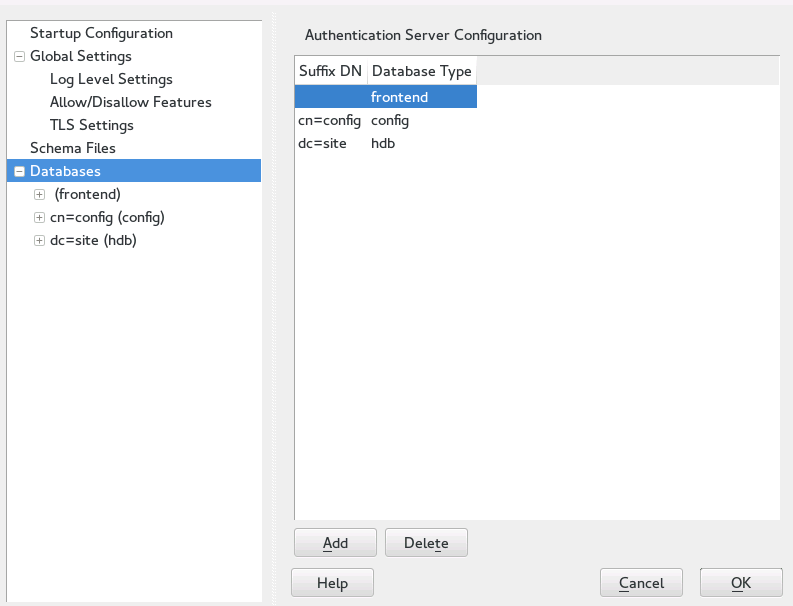Sort by the Suffix DN column header
This screenshot has height=606, width=793.
click(x=330, y=71)
